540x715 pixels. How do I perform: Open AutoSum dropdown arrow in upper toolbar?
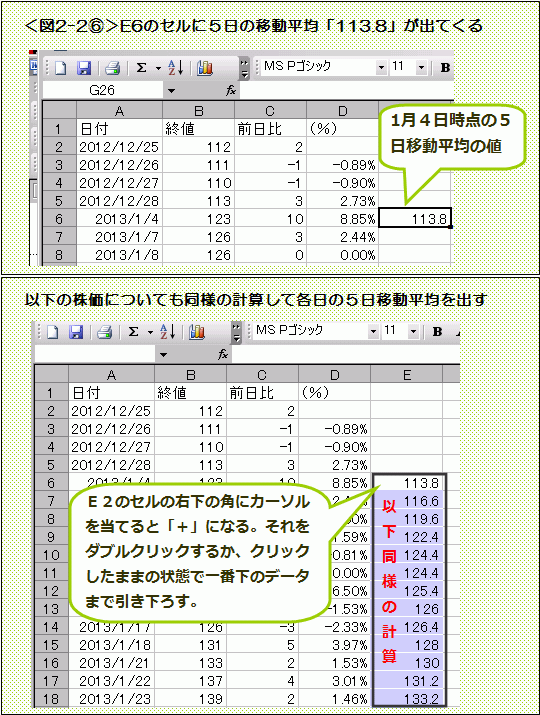(158, 68)
